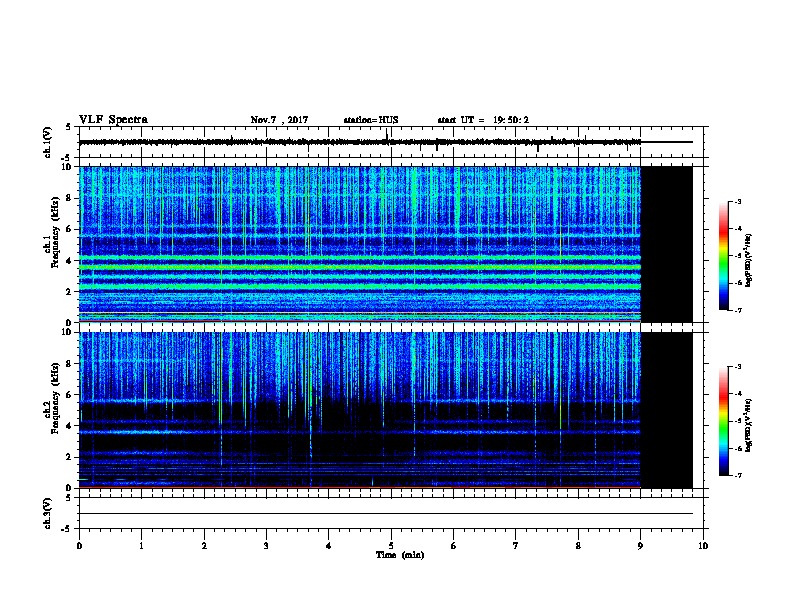Click the time axis tick label "9"
This screenshot has height=612, width=792.
pyautogui.click(x=640, y=545)
